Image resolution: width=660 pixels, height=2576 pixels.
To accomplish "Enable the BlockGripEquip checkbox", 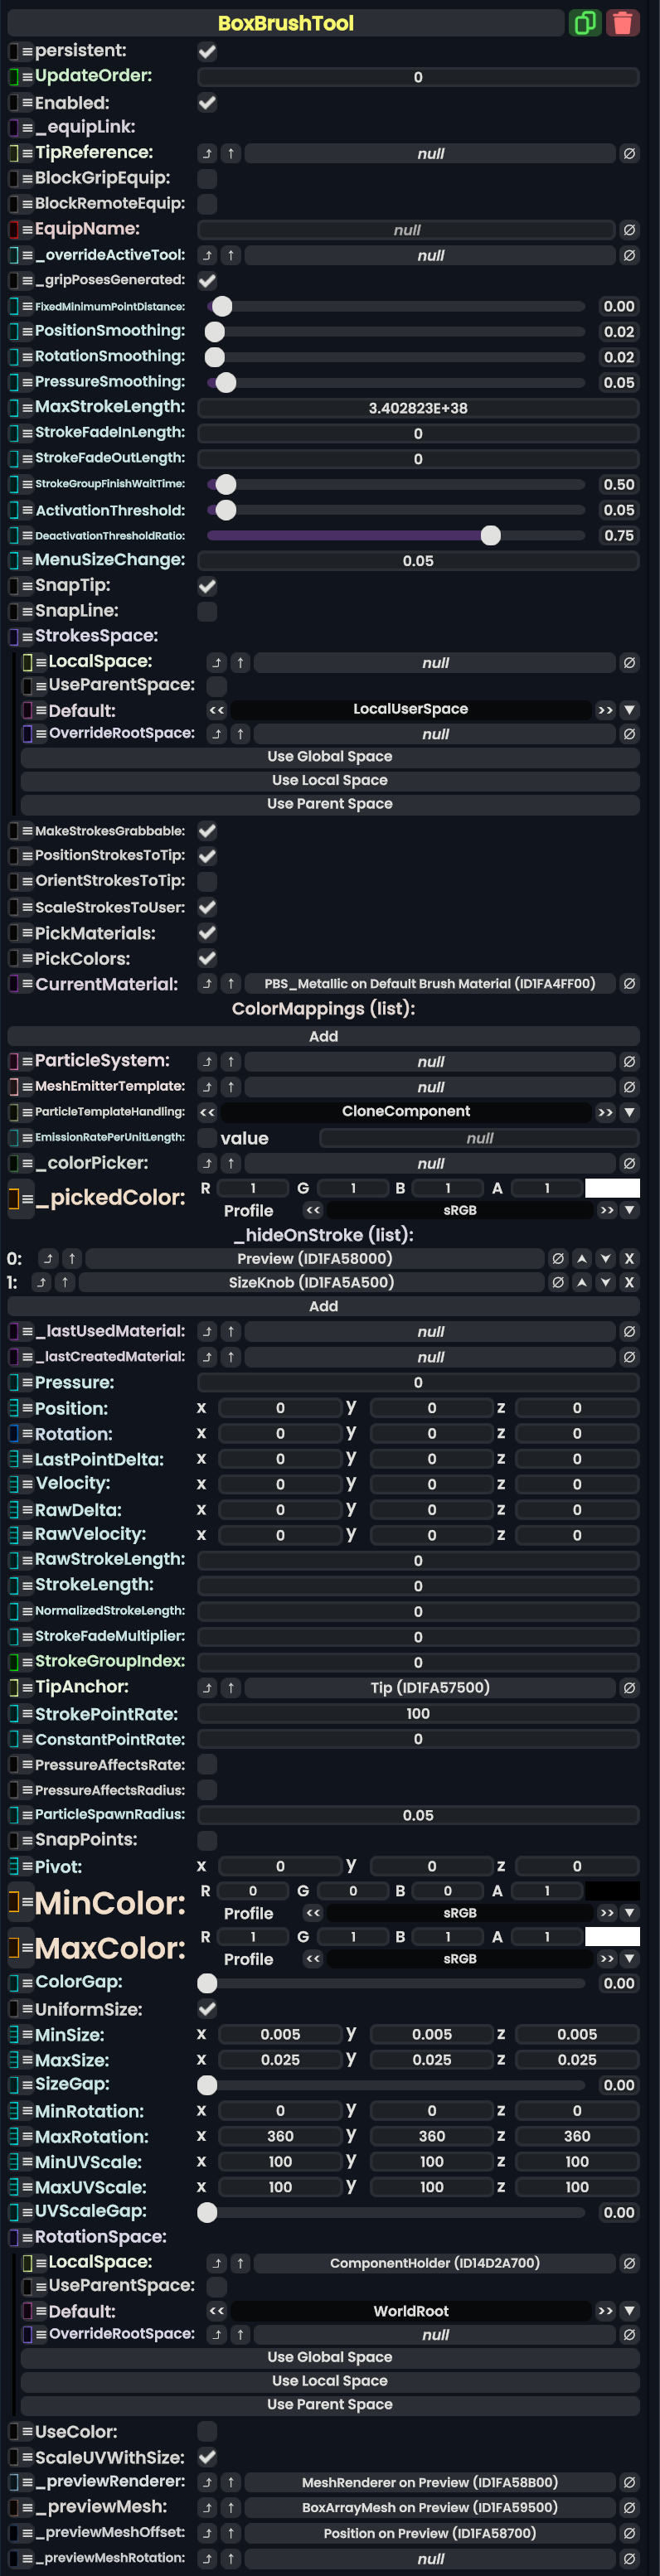I will click(x=207, y=179).
